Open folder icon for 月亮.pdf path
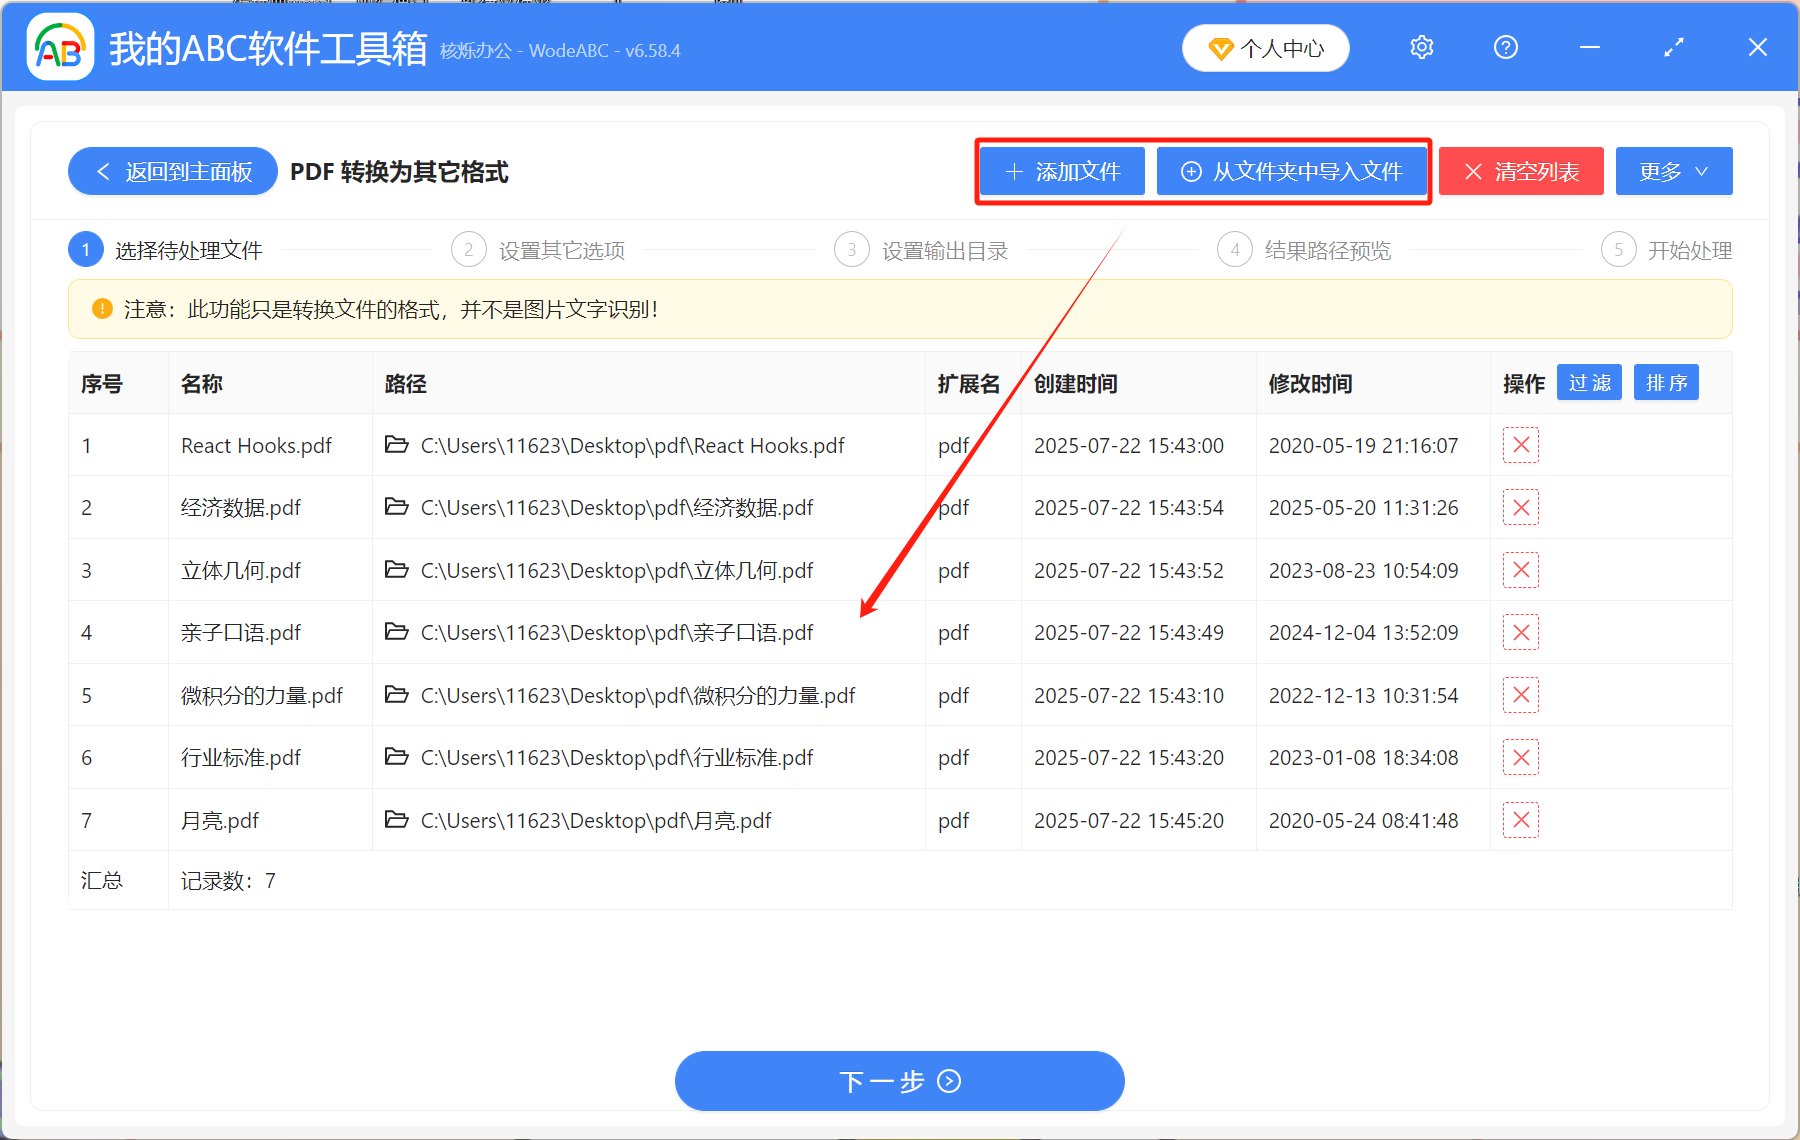Screen dimensions: 1800x1140 (397, 819)
